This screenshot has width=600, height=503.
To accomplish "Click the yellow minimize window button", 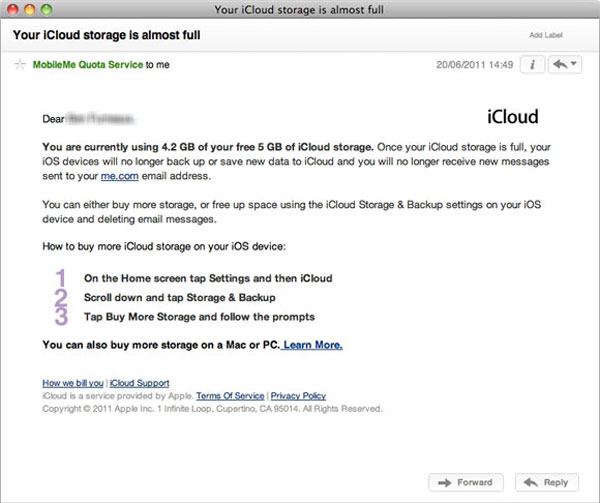I will pos(30,9).
